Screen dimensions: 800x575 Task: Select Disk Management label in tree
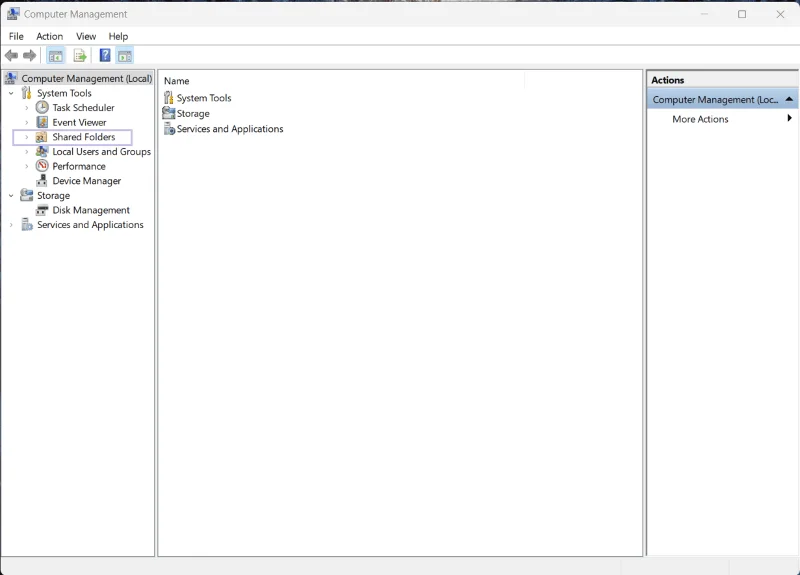[x=91, y=210]
